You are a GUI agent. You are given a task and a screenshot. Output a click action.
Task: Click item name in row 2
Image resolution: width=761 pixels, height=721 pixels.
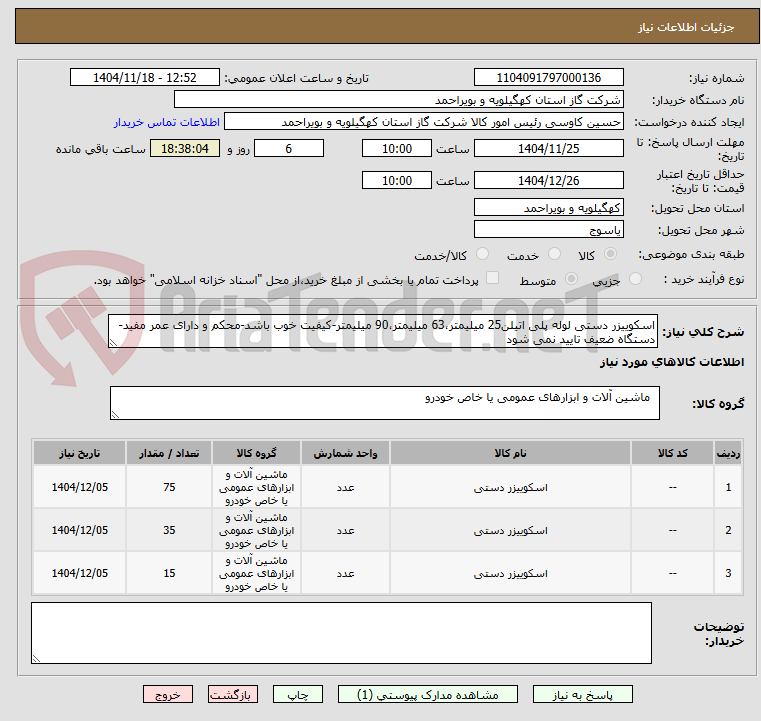[510, 530]
